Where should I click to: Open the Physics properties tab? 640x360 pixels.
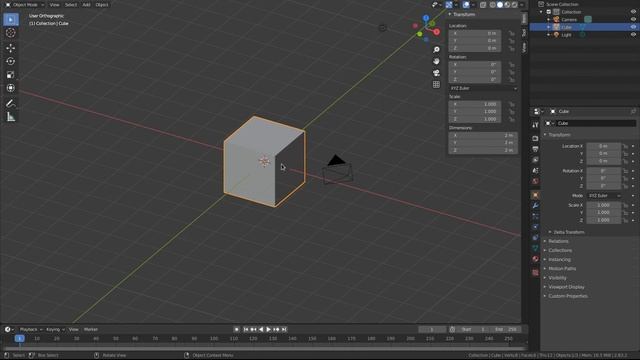point(535,227)
